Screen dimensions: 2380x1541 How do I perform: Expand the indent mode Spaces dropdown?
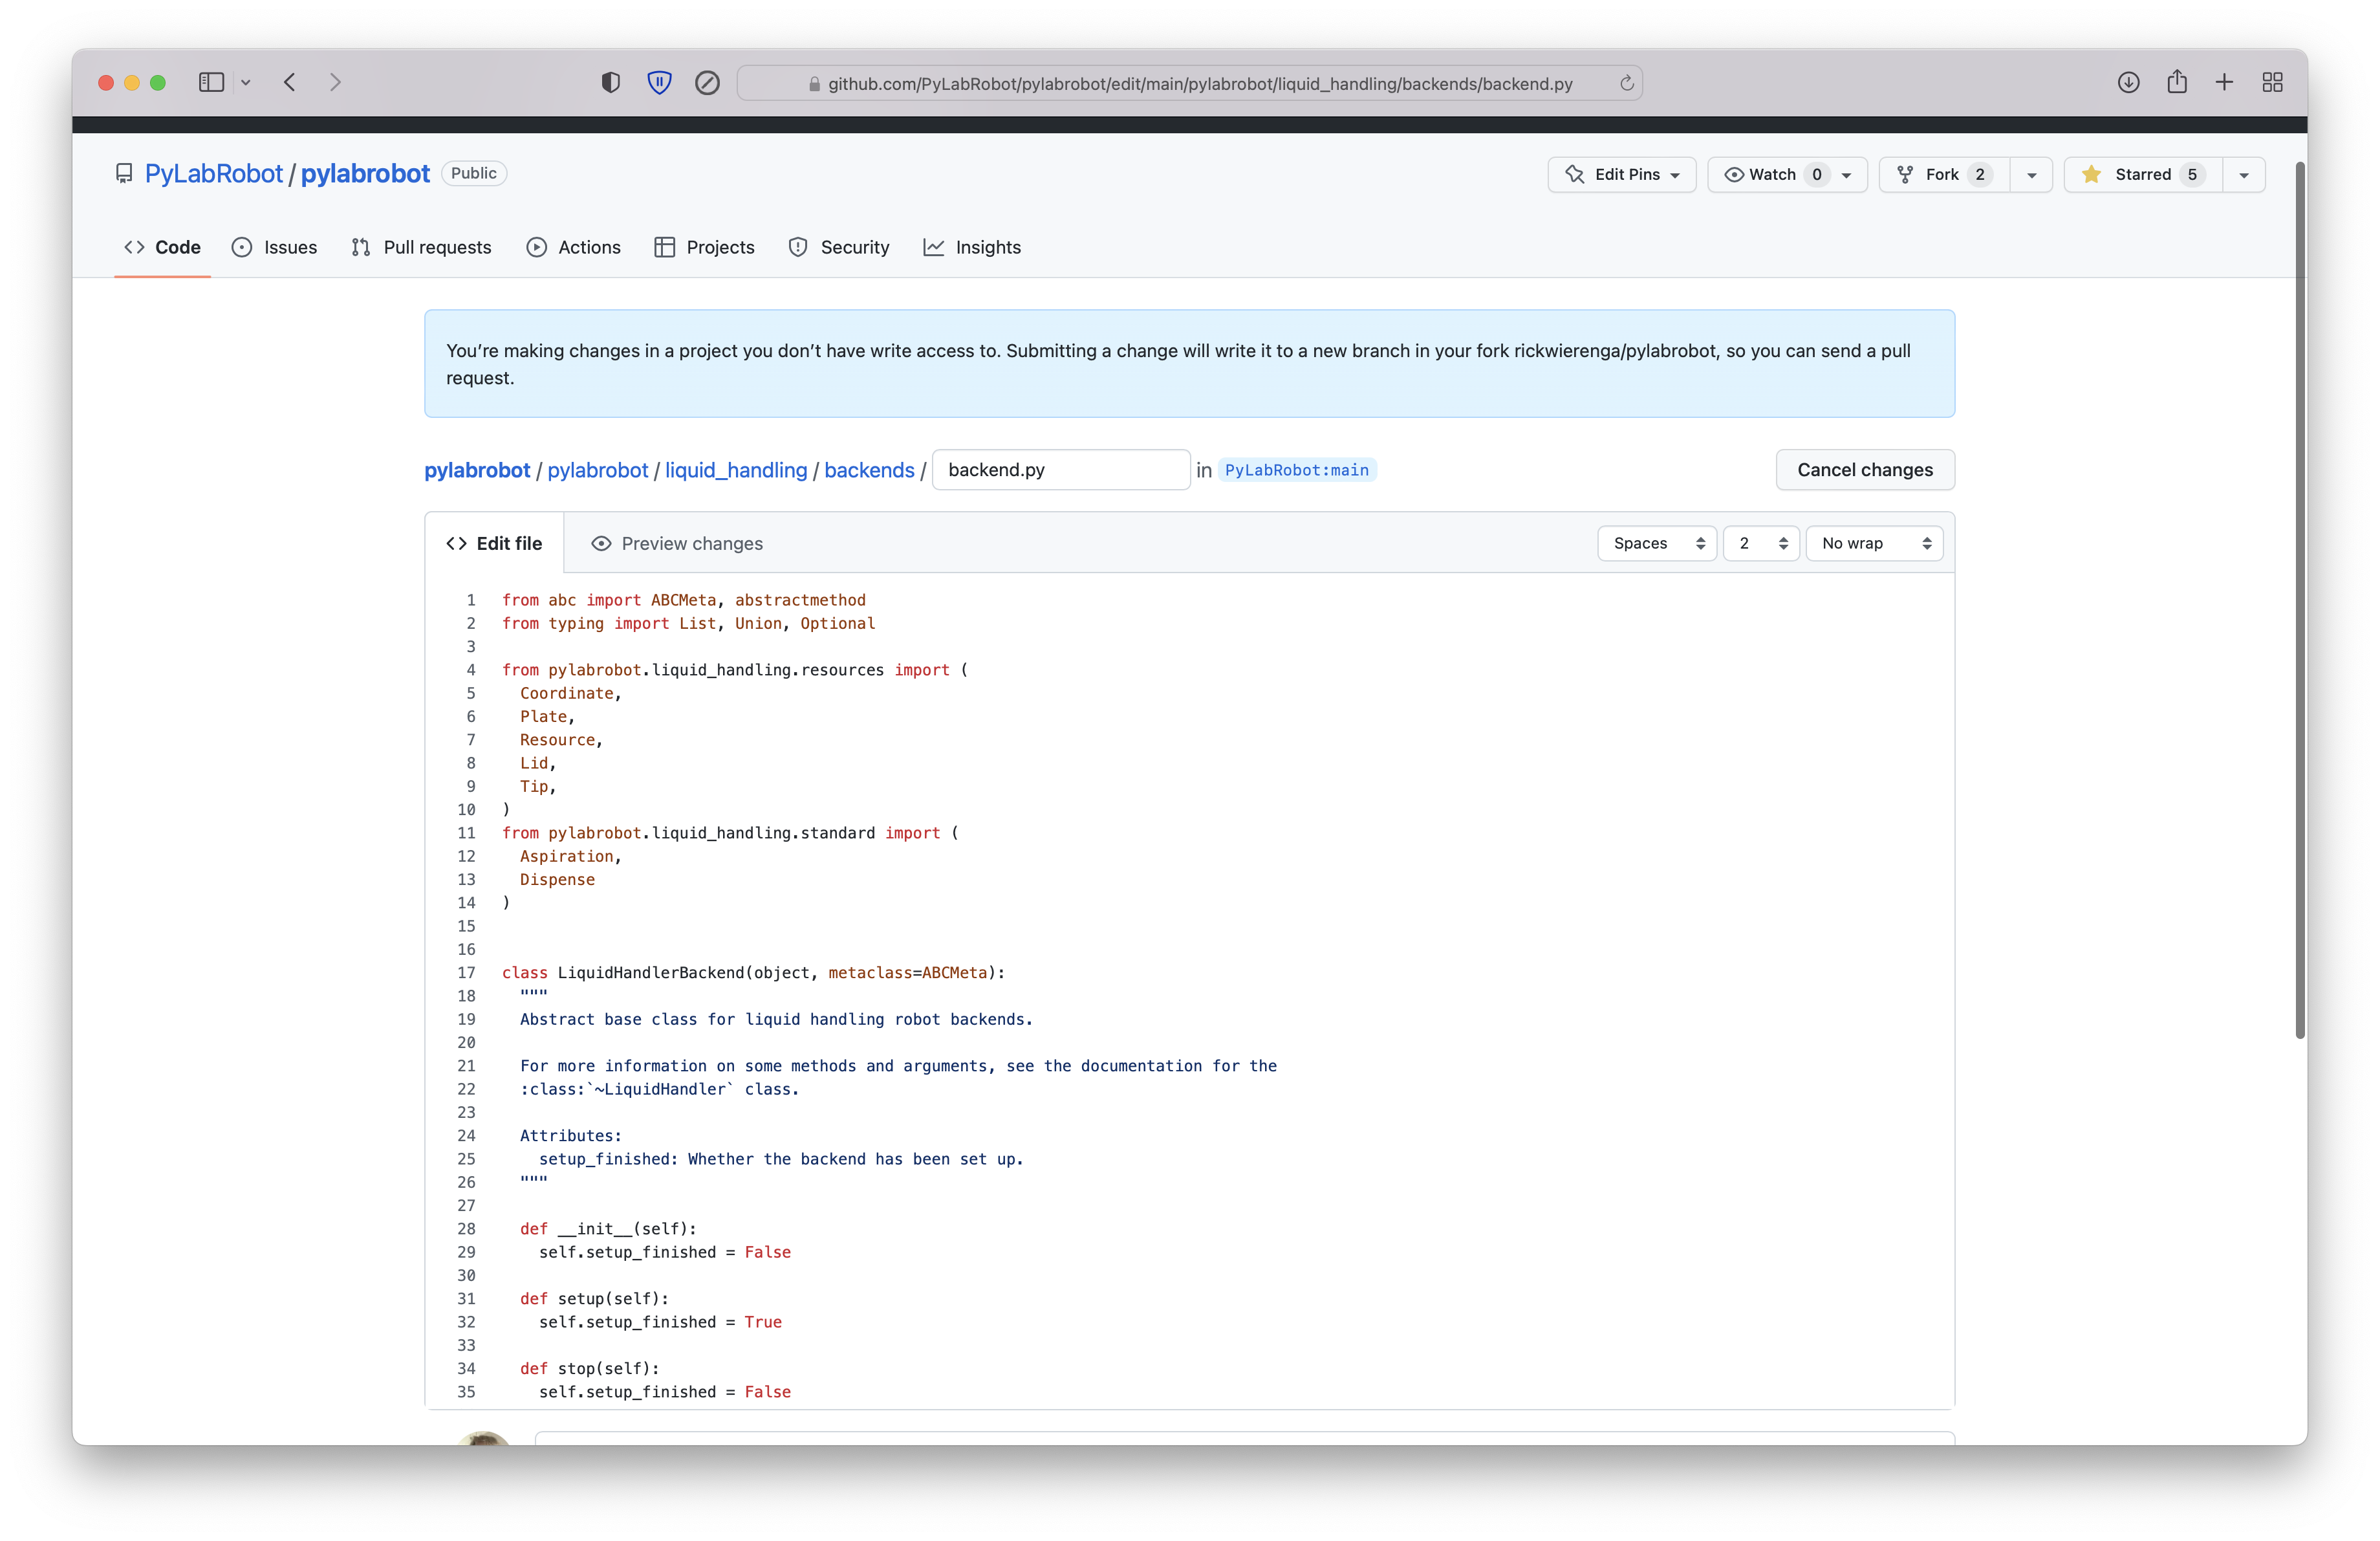1656,543
